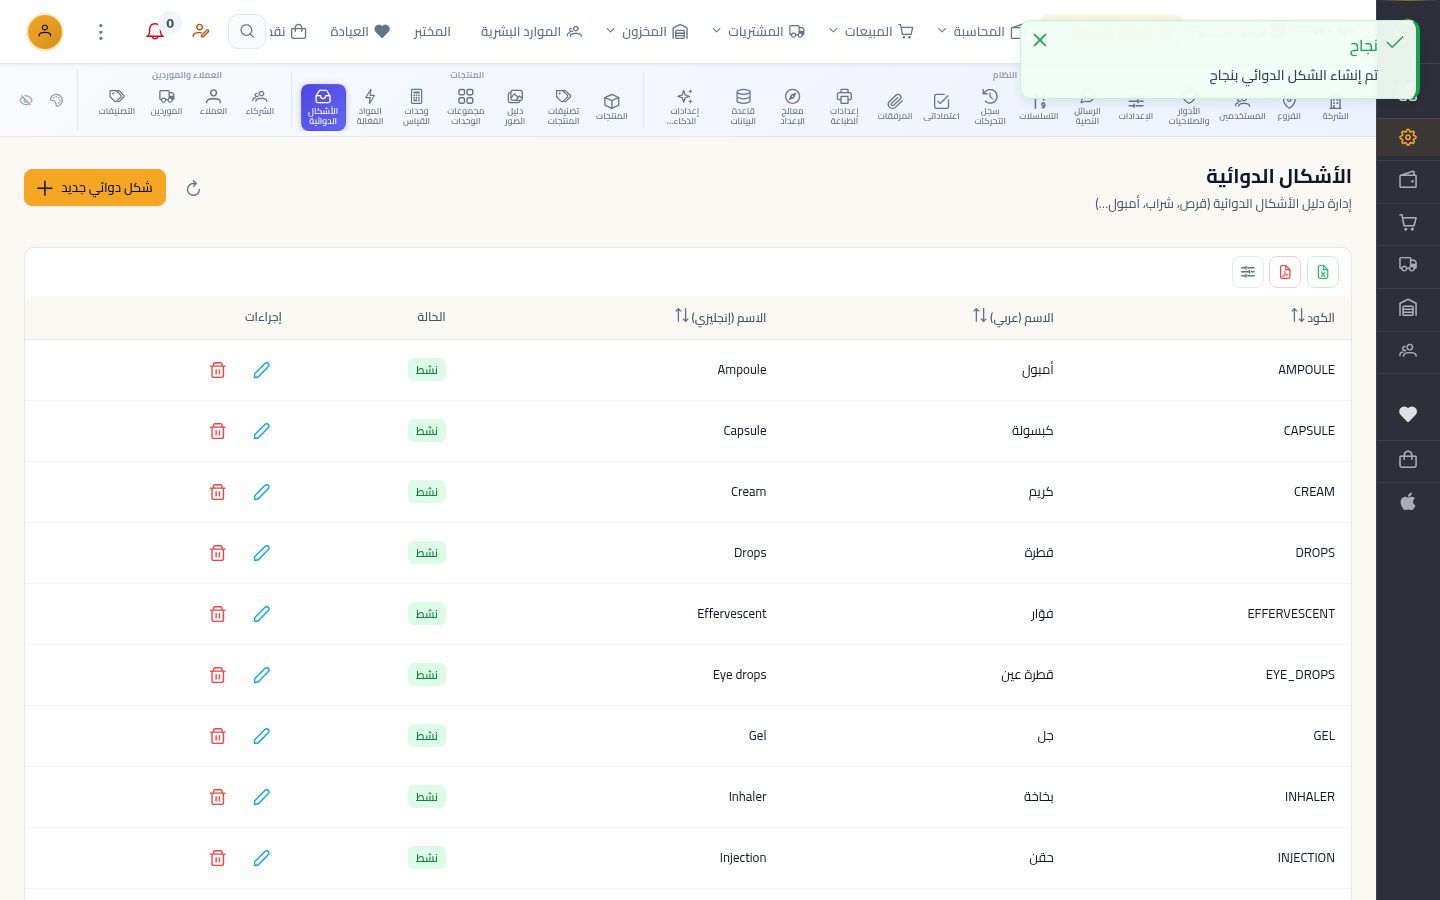Open المواد الفعالة (active substances) ribbon icon

370,107
